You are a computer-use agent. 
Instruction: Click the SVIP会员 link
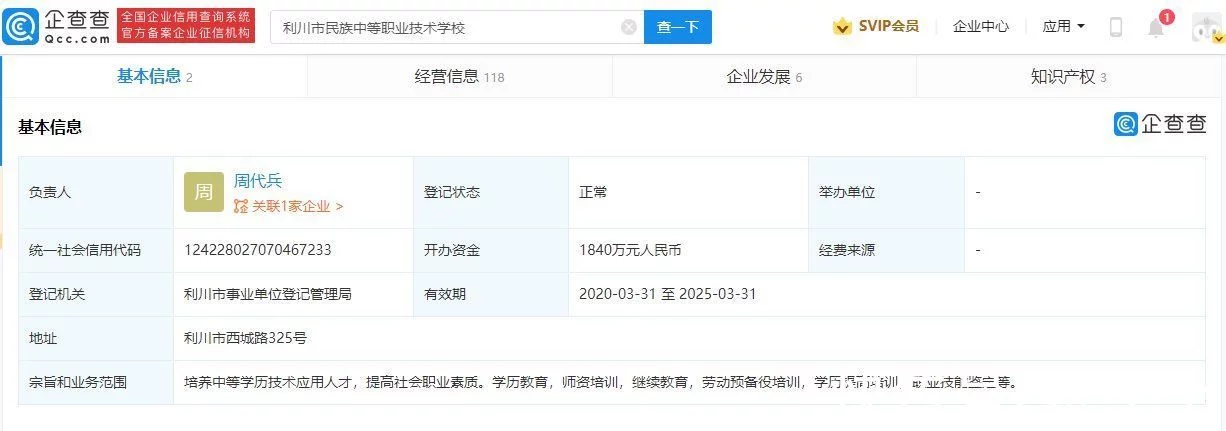pos(888,27)
